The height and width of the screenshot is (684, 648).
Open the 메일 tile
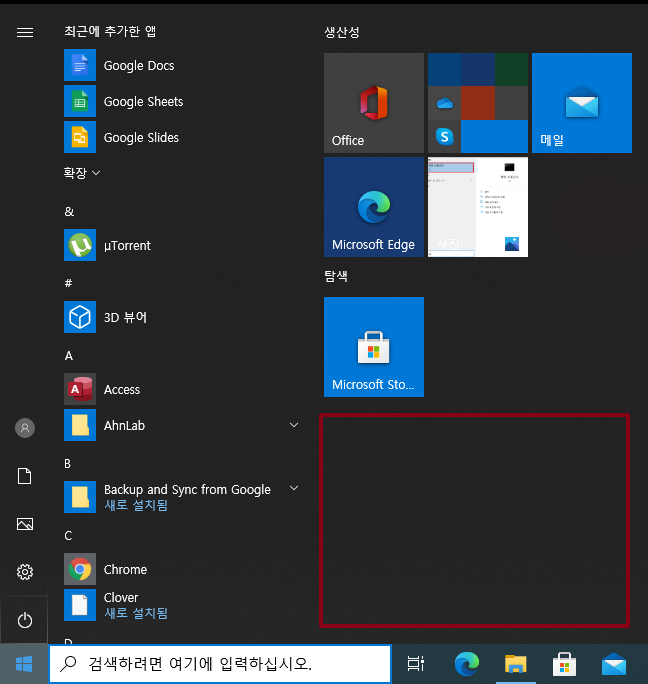coord(582,103)
